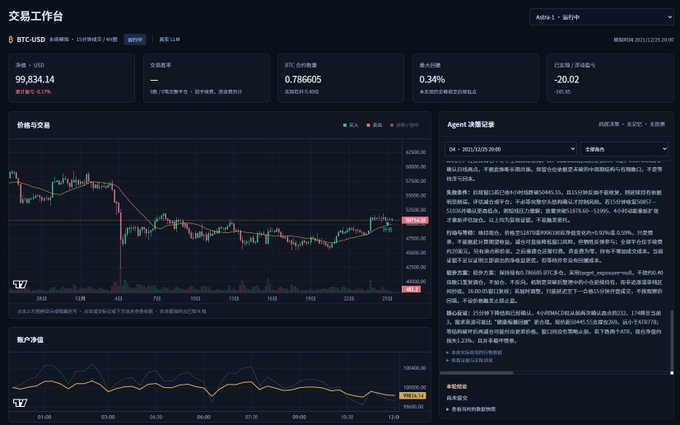Click the yellow 99834.14 label on net value axis
Viewport: 680px width, 425px height.
pyautogui.click(x=412, y=396)
